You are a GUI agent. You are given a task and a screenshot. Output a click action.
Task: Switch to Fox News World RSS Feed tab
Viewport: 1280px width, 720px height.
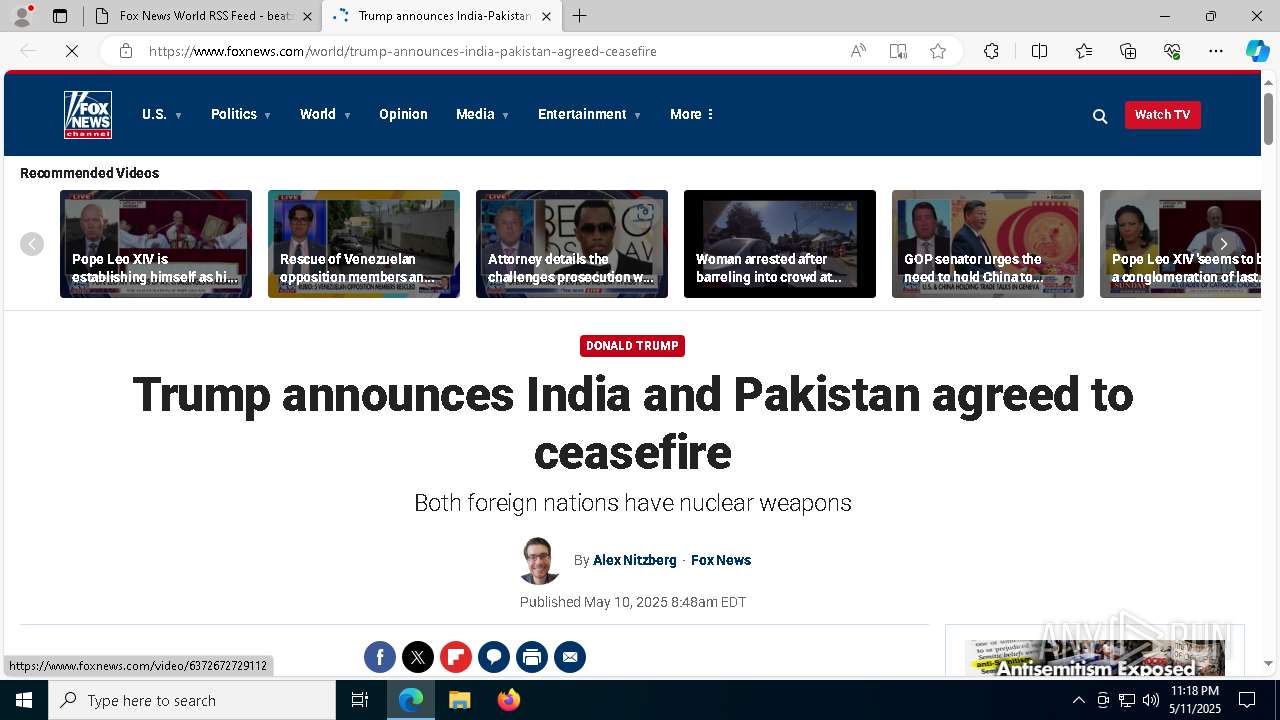(x=205, y=16)
